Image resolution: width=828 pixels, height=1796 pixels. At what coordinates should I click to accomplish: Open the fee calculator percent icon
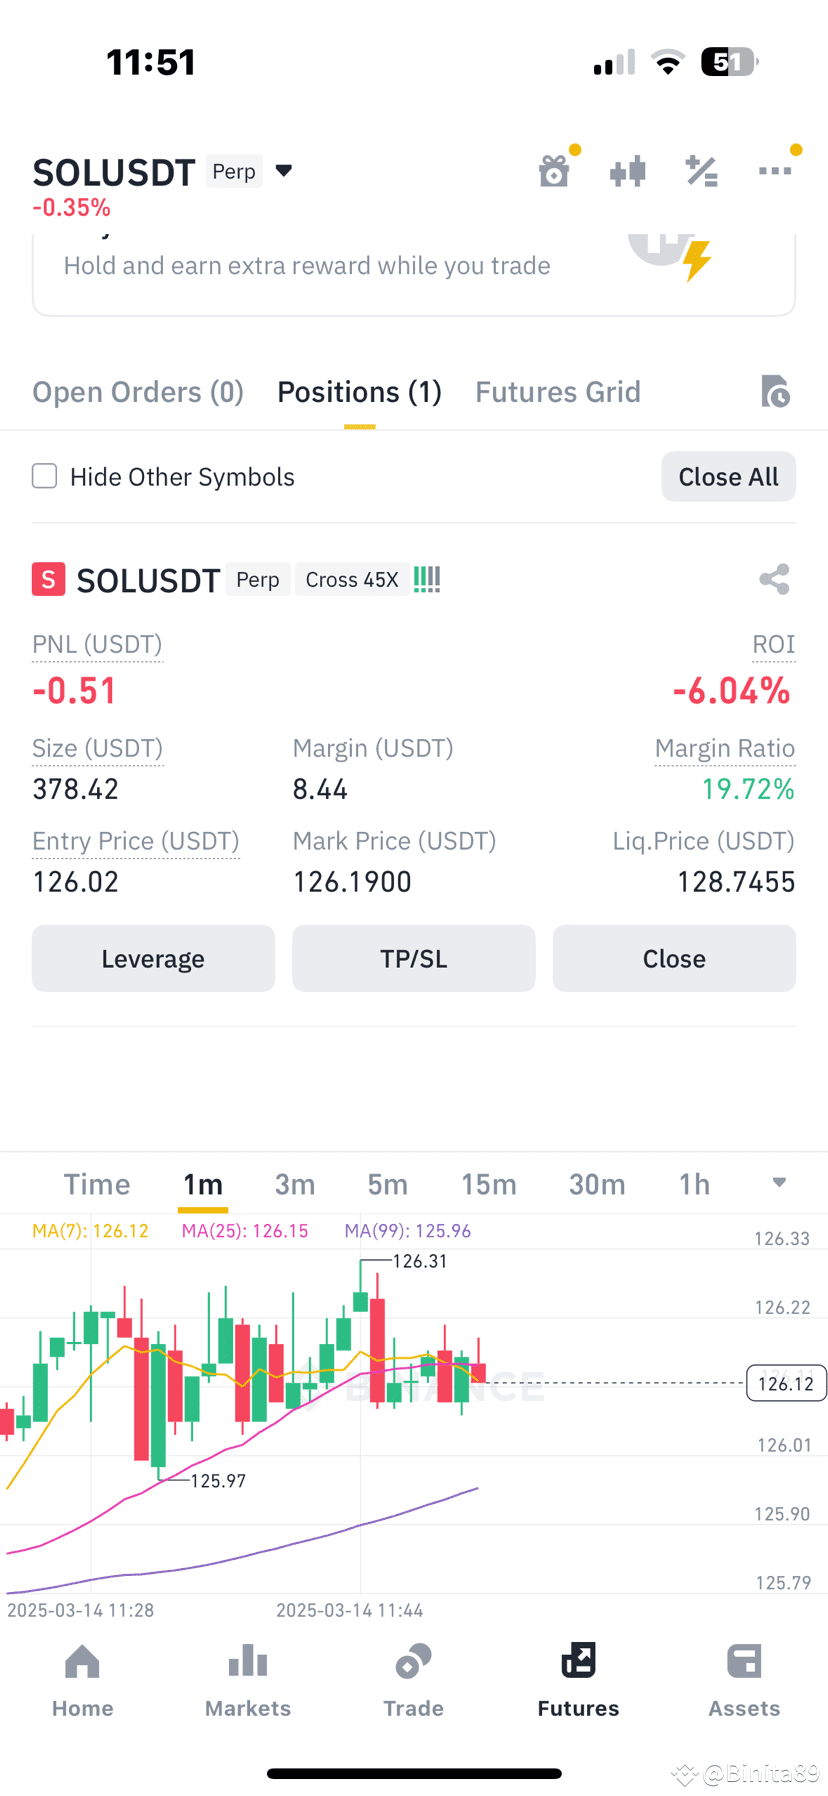702,171
